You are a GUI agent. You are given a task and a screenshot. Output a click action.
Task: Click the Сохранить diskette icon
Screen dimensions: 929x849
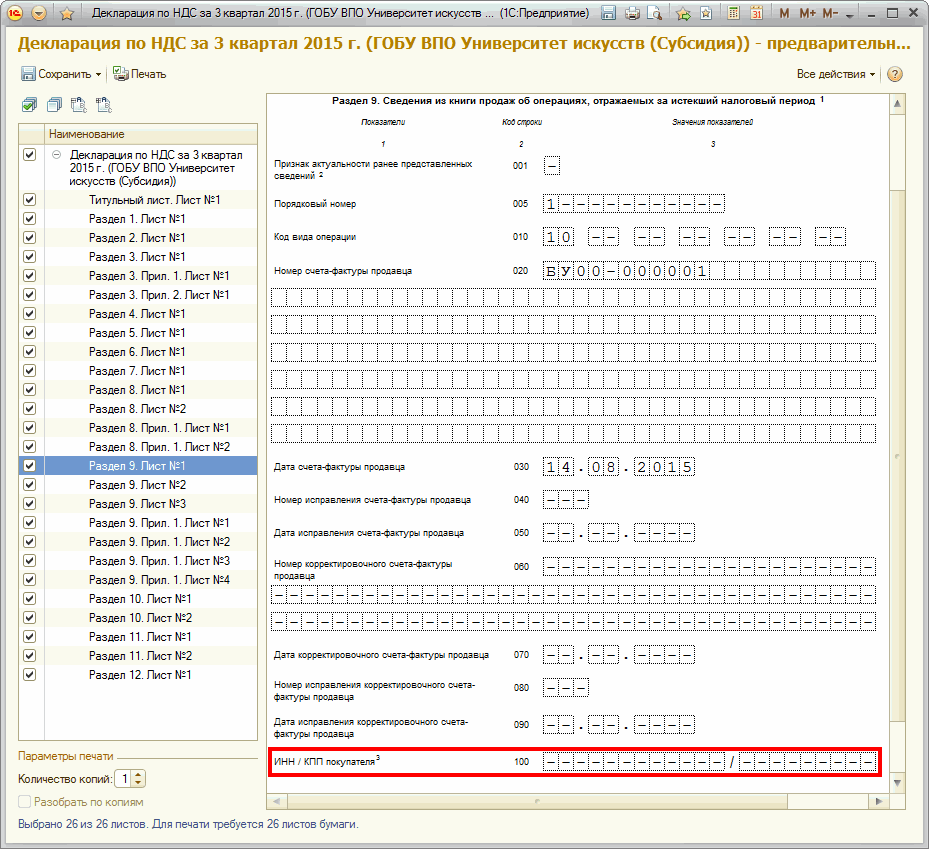click(28, 74)
